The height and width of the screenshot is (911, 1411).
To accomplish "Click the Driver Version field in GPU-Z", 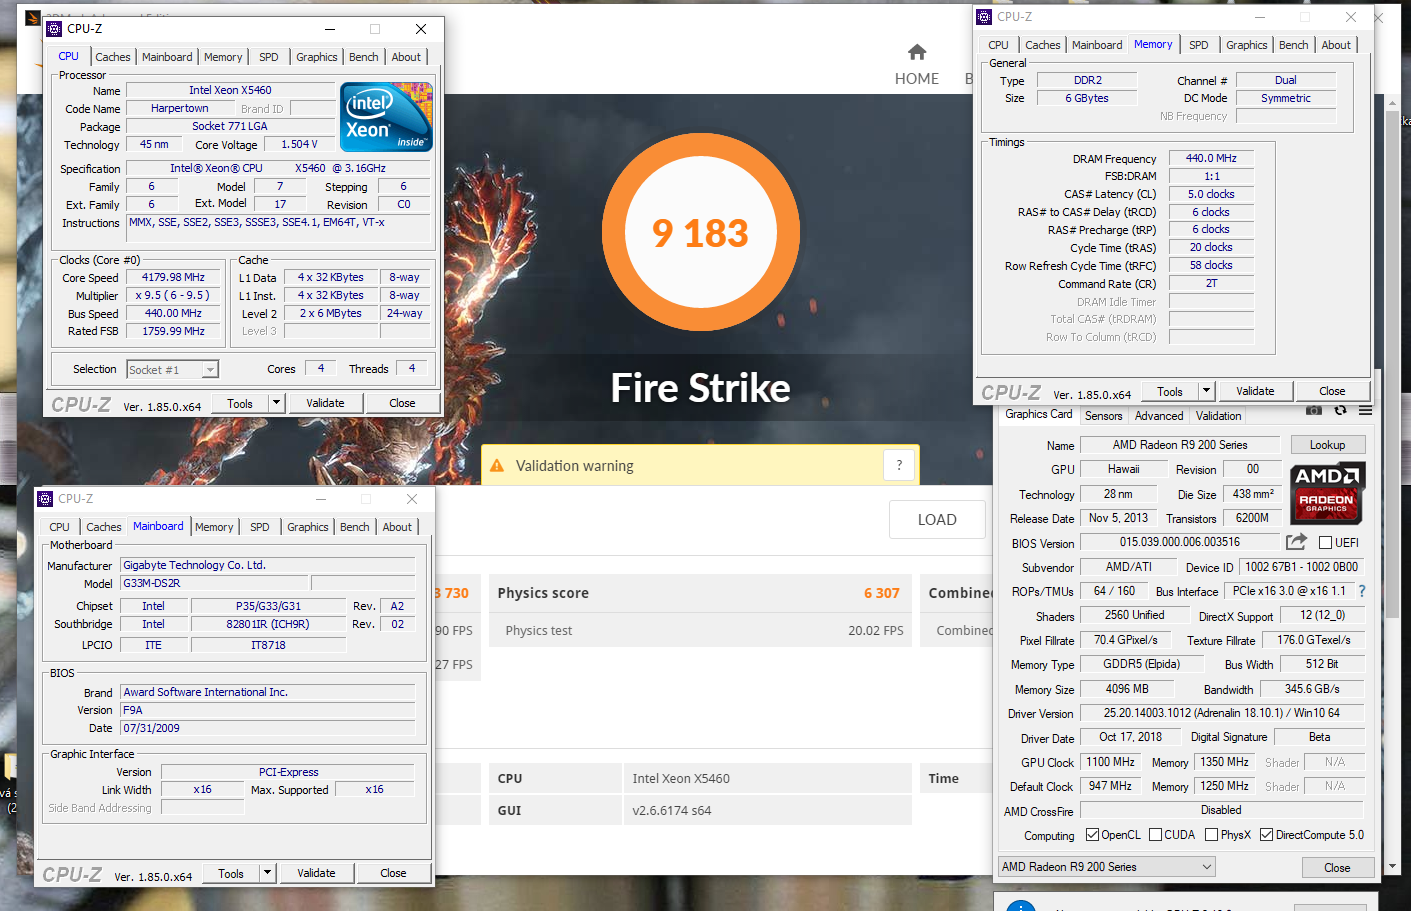I will [1222, 713].
